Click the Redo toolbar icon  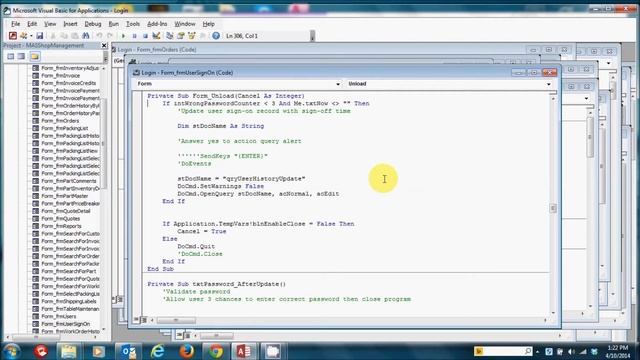click(x=110, y=36)
